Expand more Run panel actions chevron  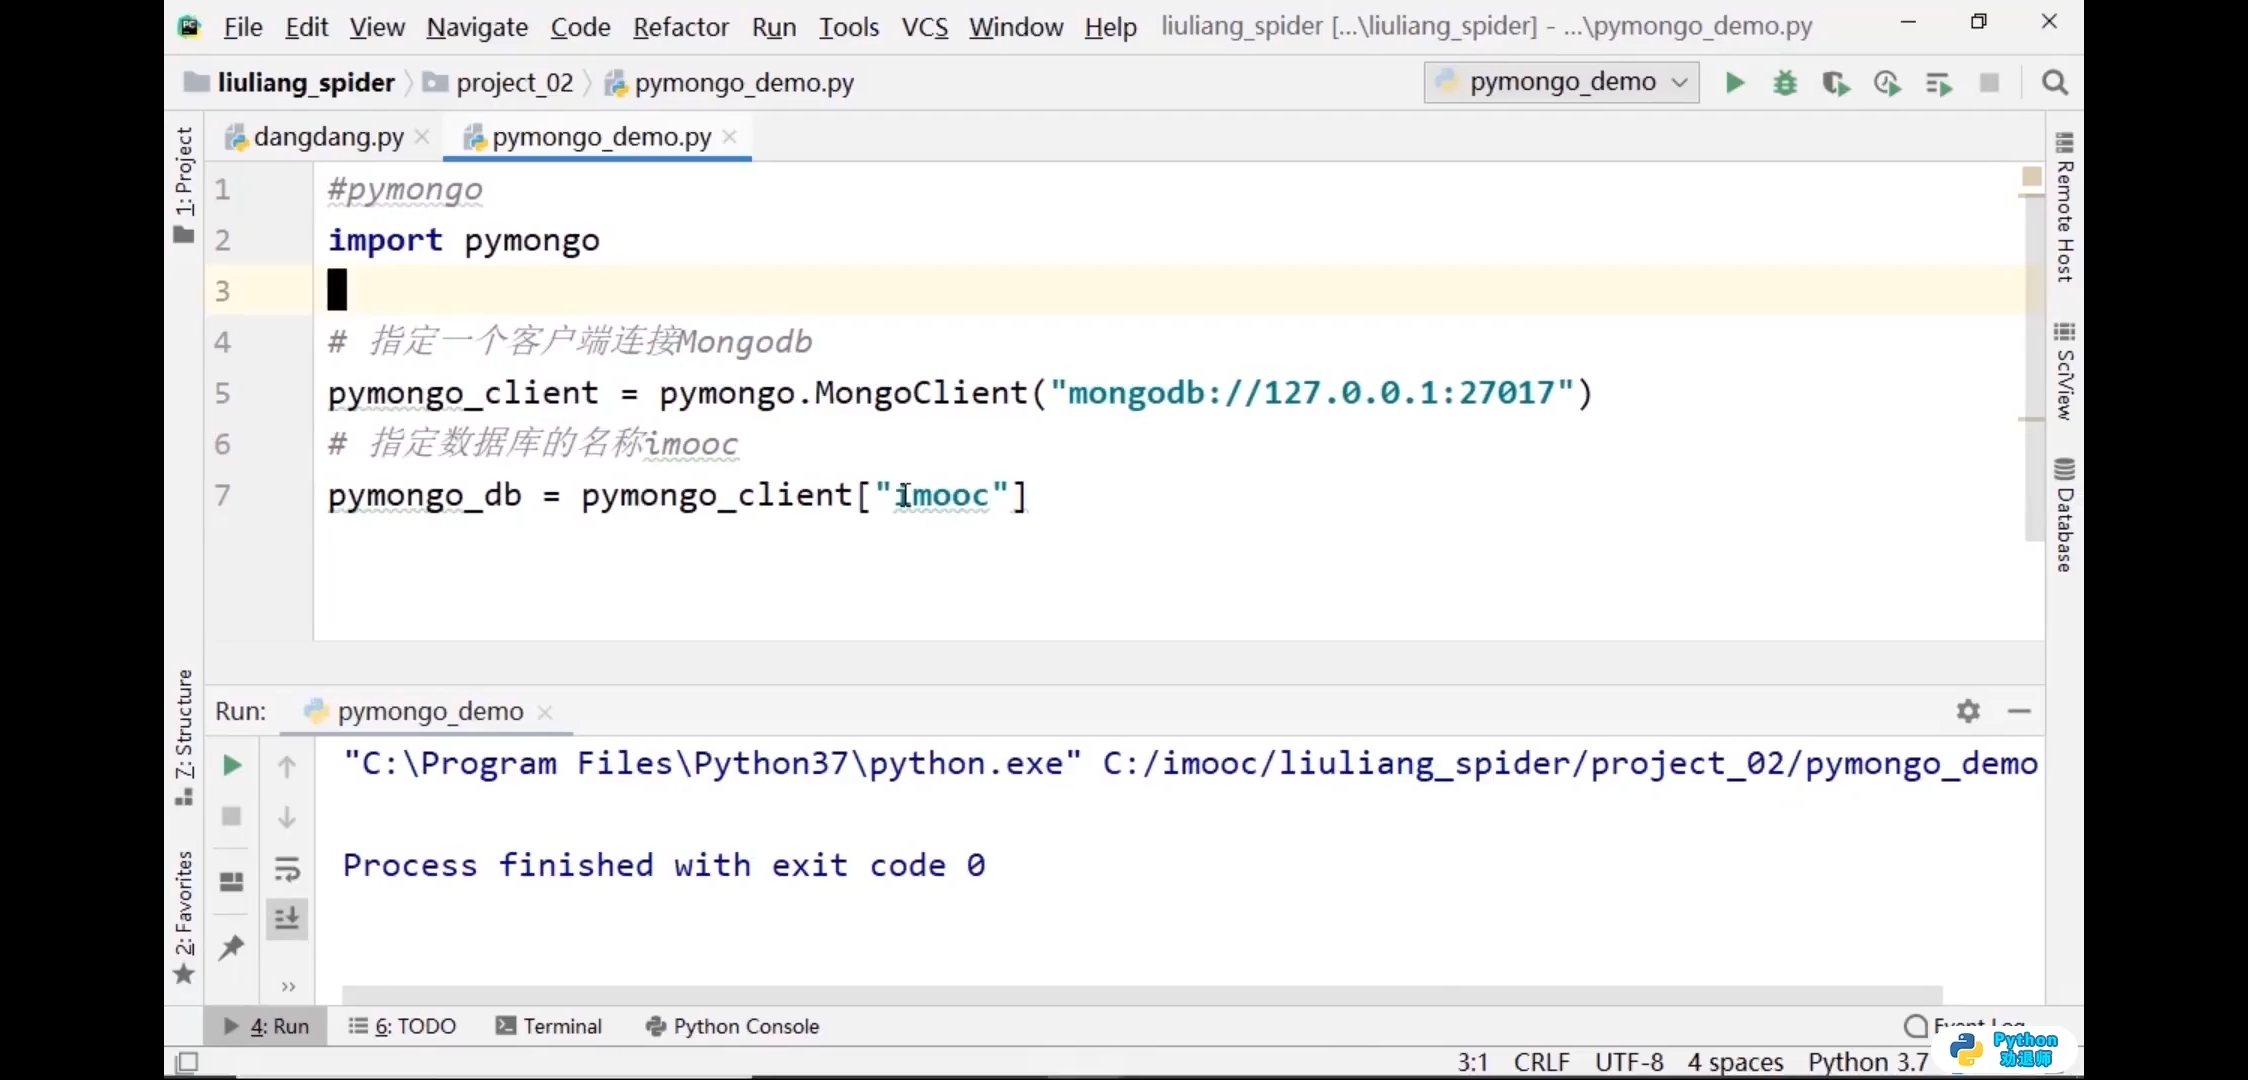click(288, 987)
